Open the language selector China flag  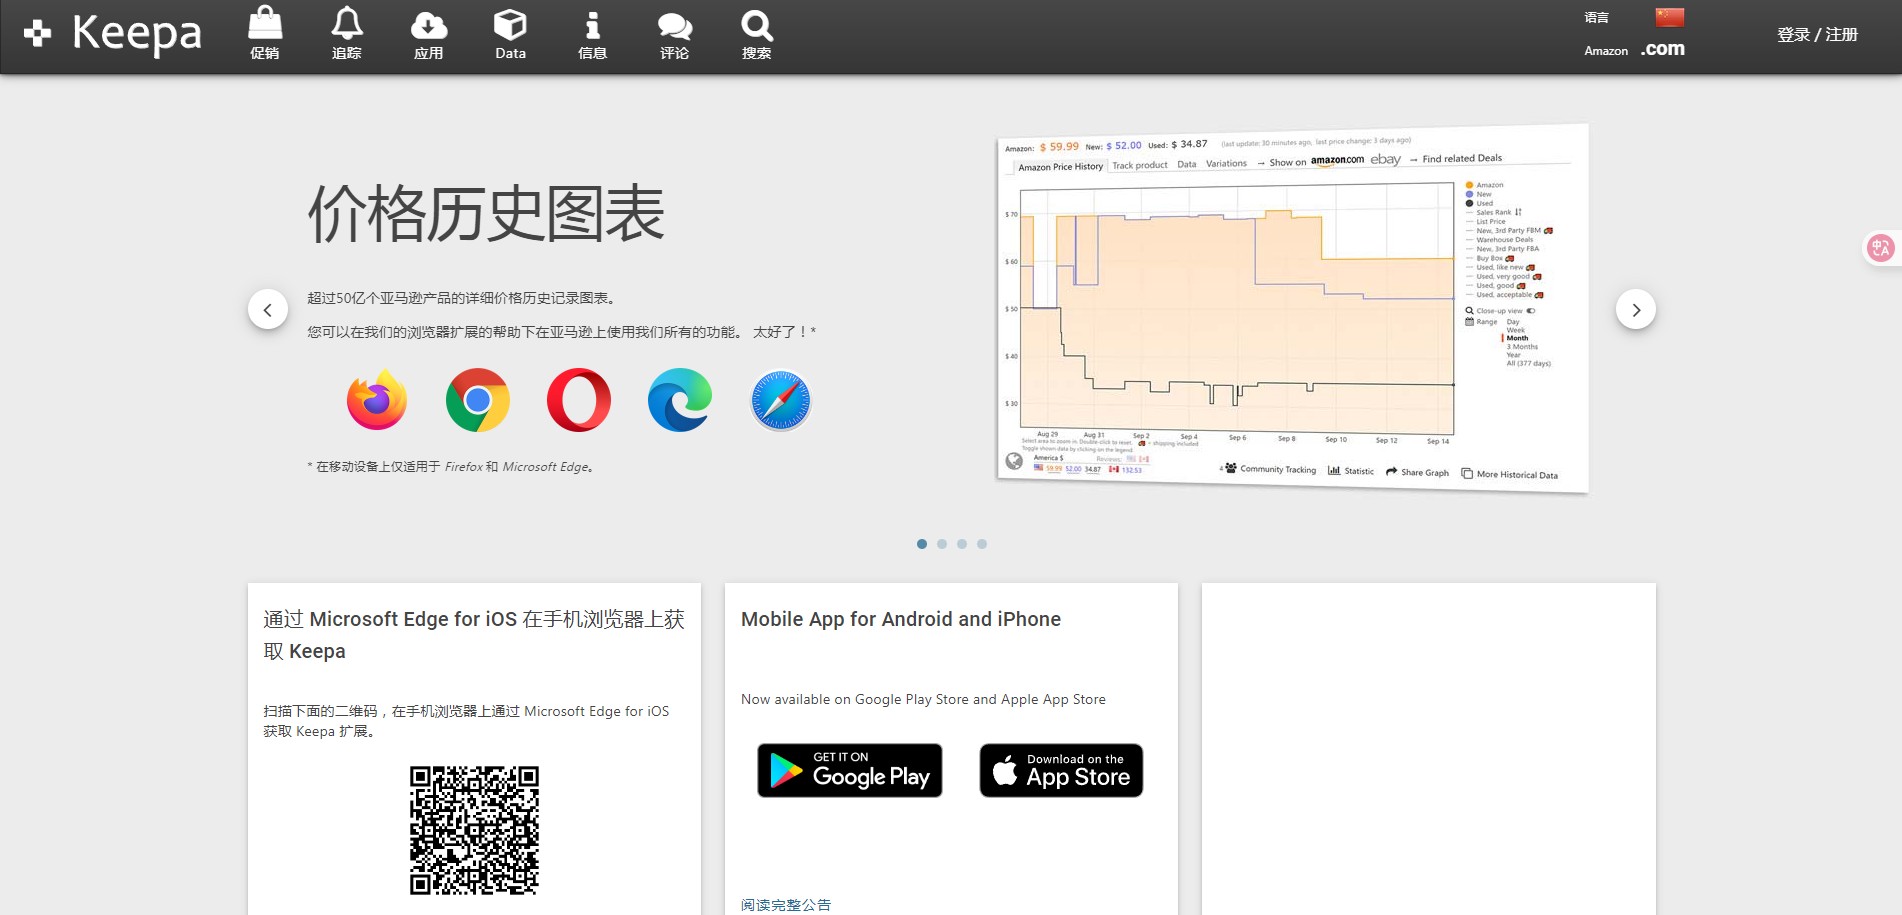(x=1669, y=17)
